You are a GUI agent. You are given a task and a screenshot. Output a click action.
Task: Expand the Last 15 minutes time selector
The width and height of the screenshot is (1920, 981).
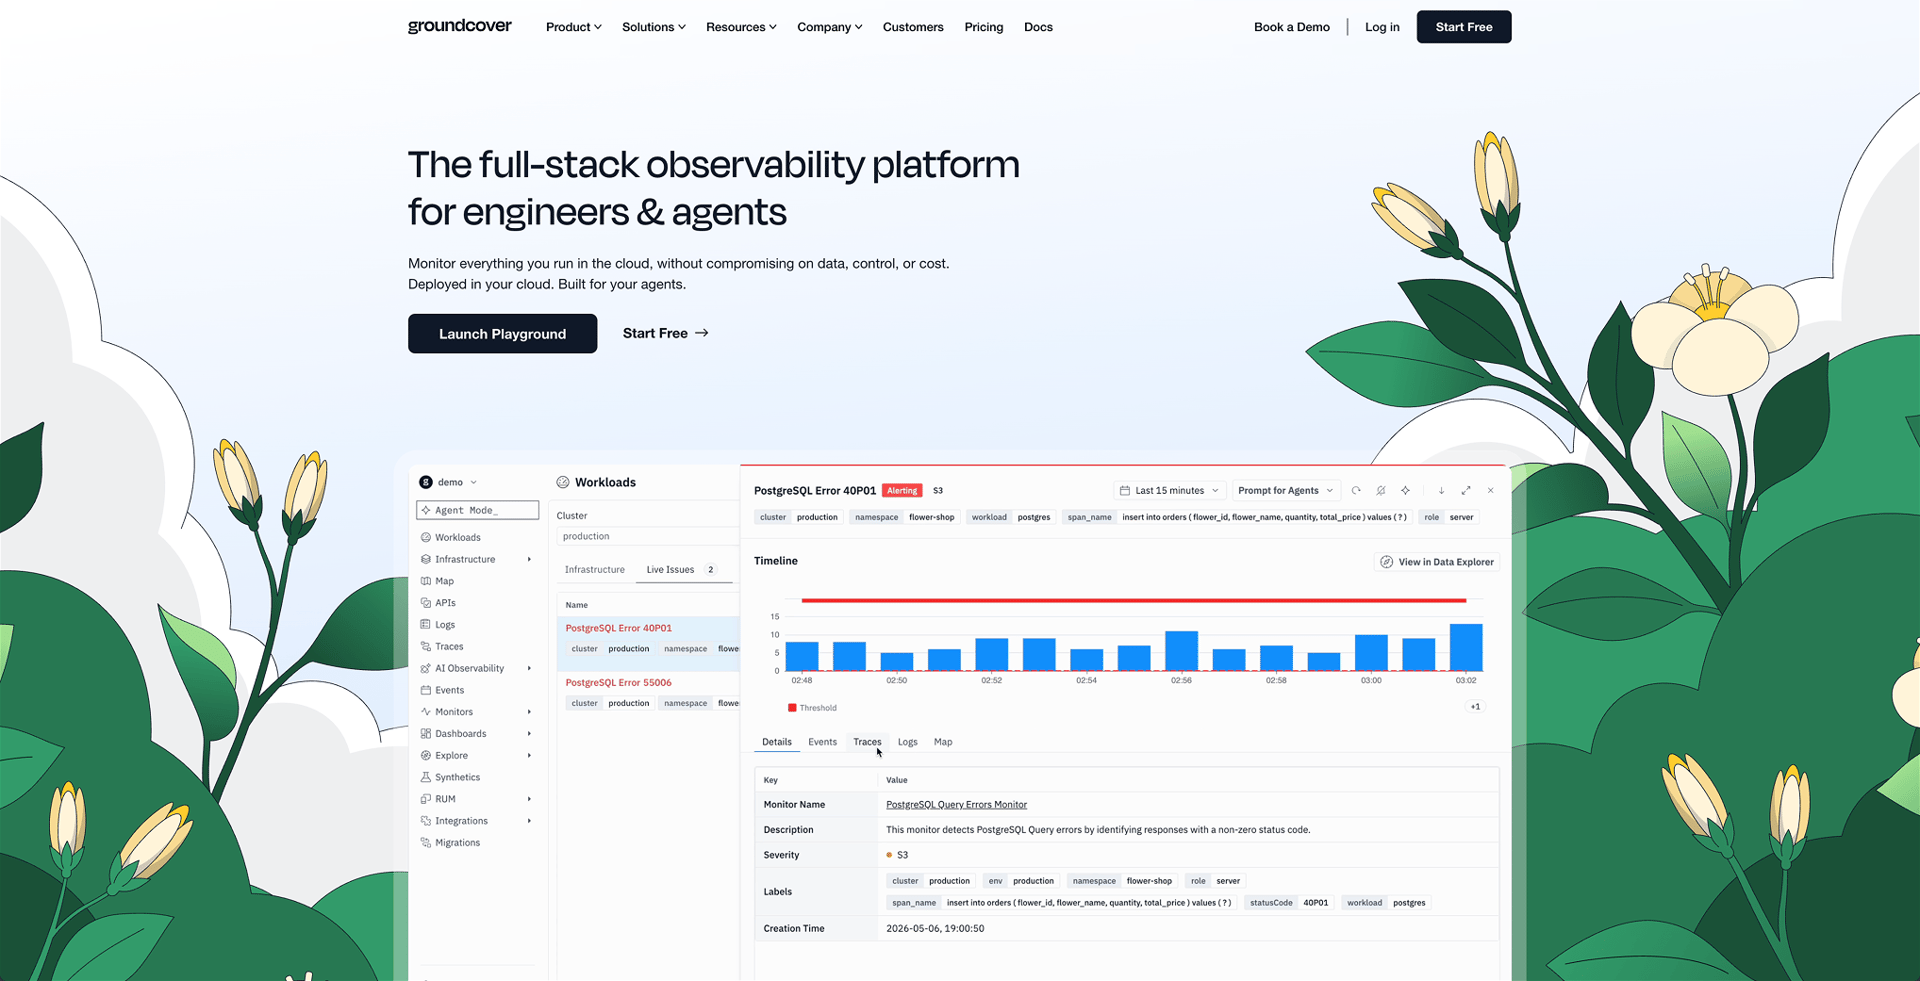coord(1169,491)
